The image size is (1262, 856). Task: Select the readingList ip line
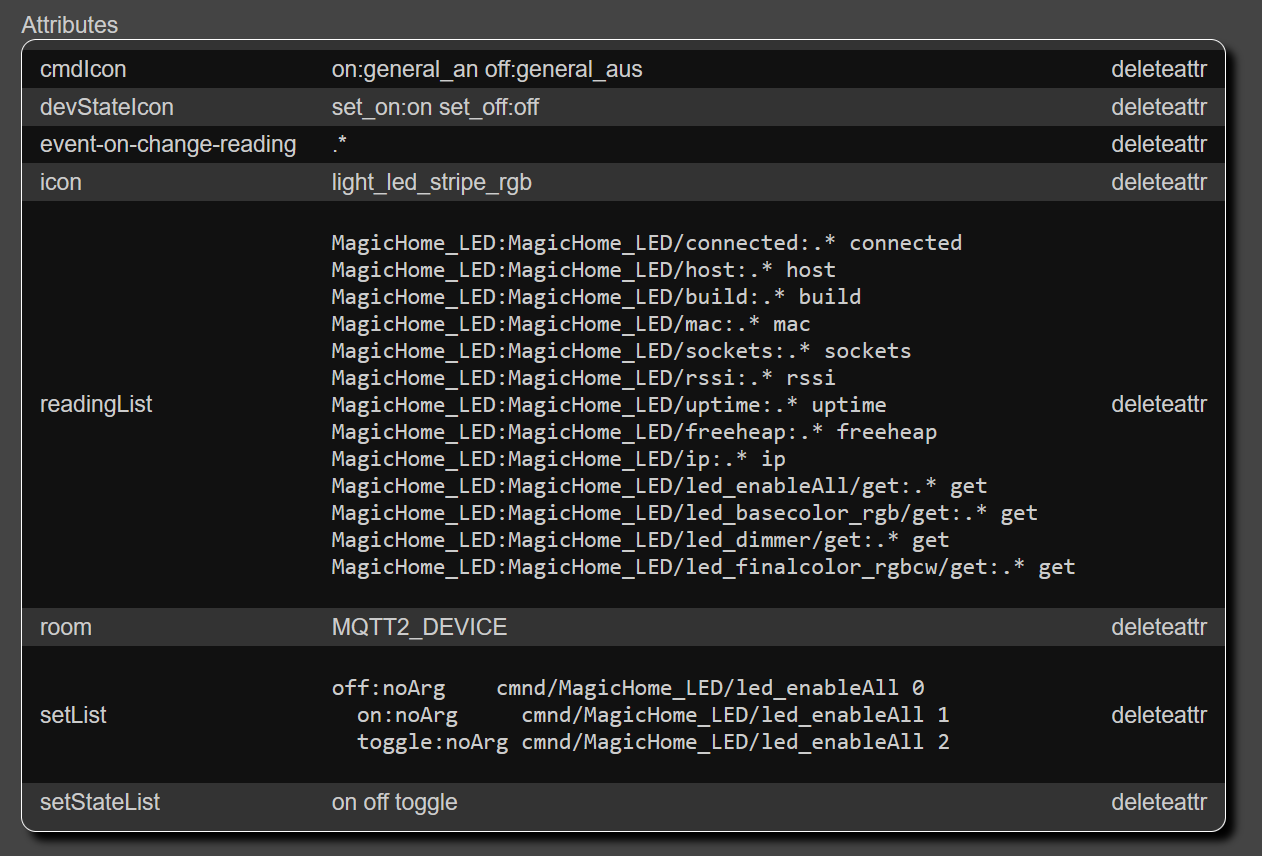click(x=559, y=459)
